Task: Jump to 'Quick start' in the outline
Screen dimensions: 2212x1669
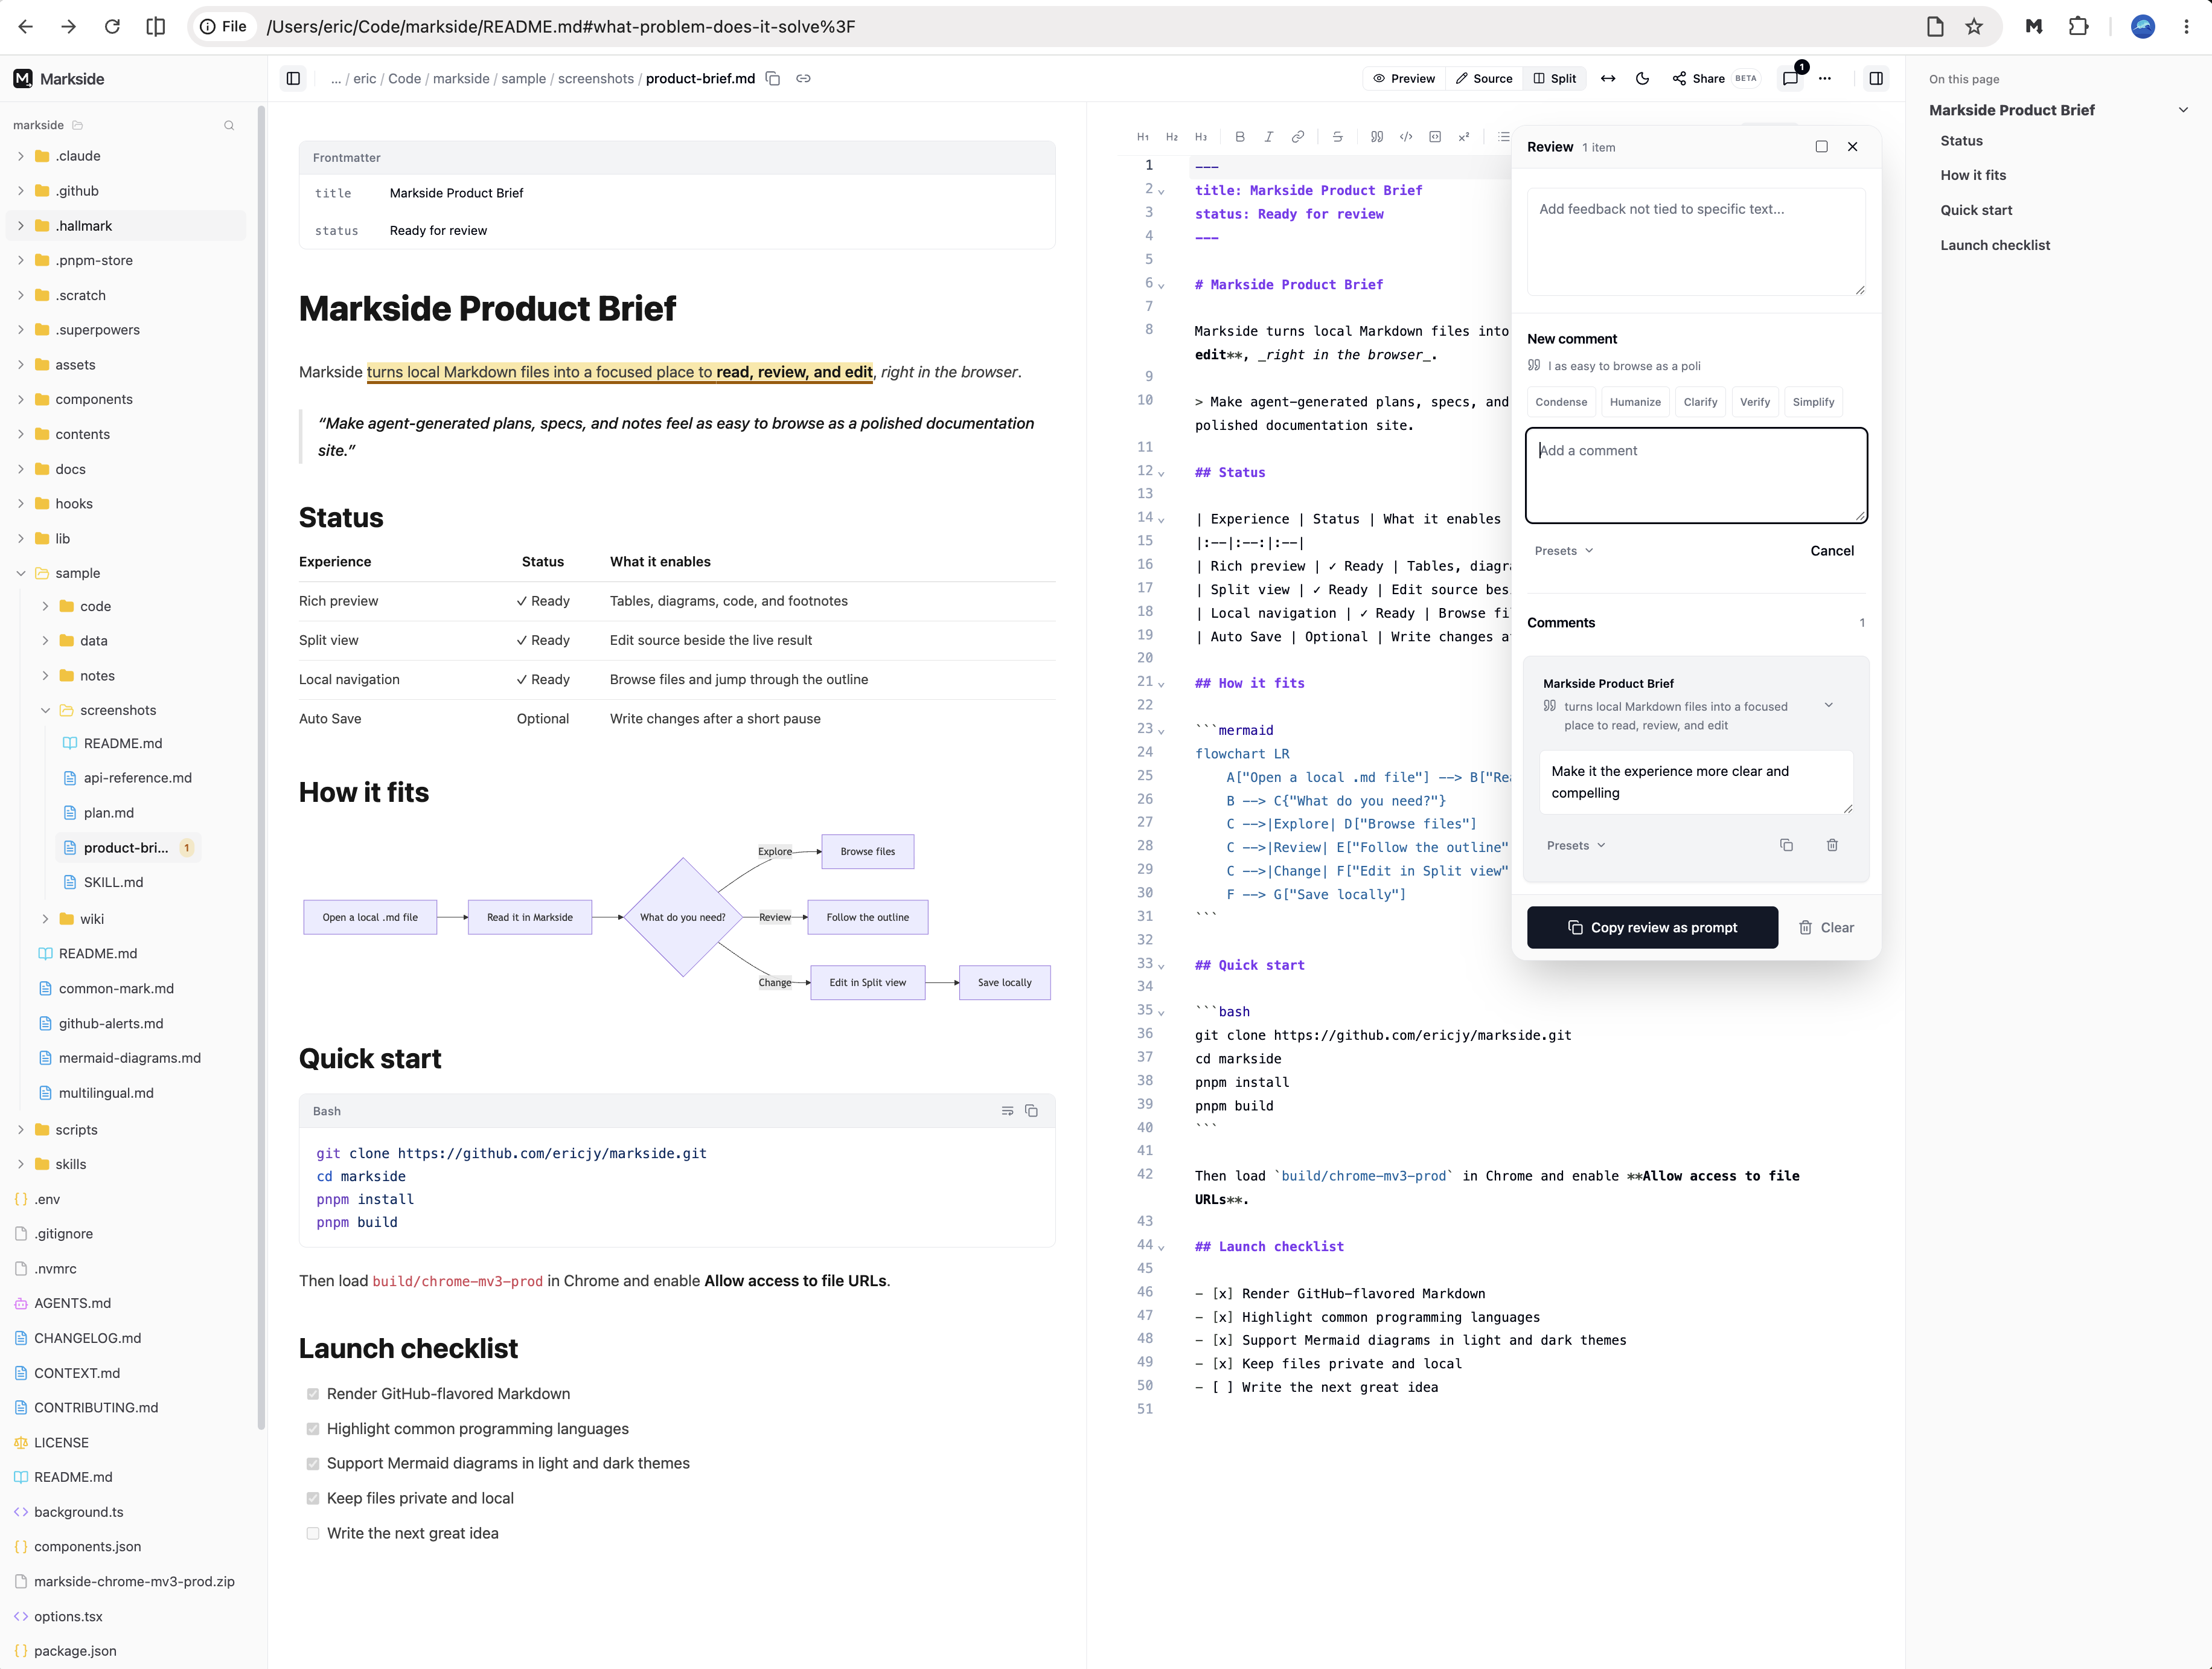Action: [x=1976, y=210]
